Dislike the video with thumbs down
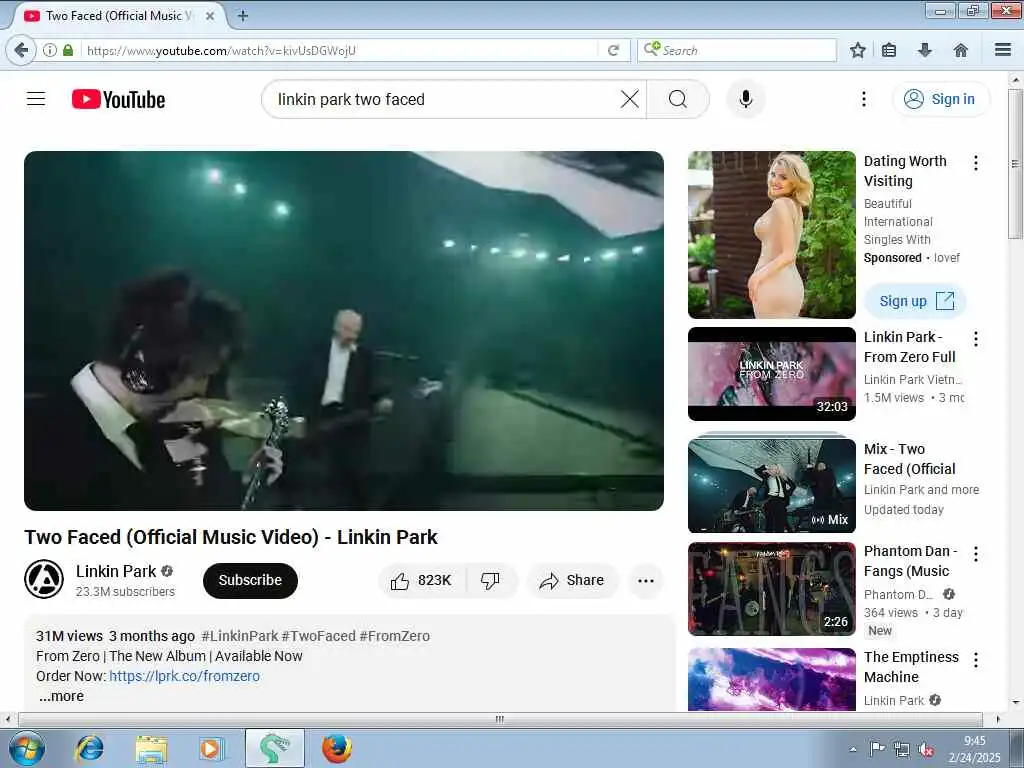The width and height of the screenshot is (1024, 768). coord(490,581)
